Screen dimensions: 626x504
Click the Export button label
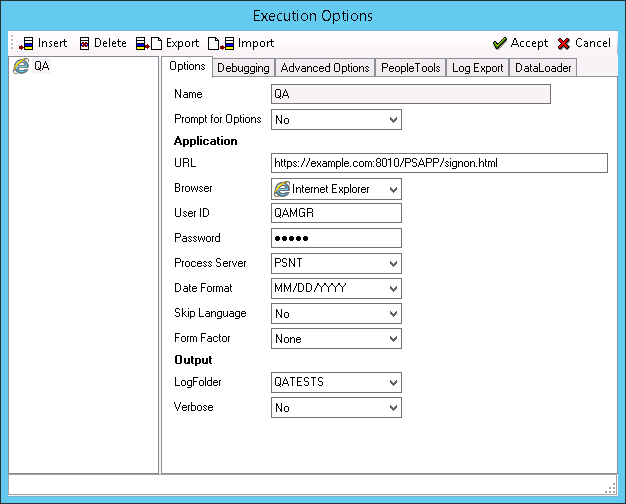tap(182, 43)
